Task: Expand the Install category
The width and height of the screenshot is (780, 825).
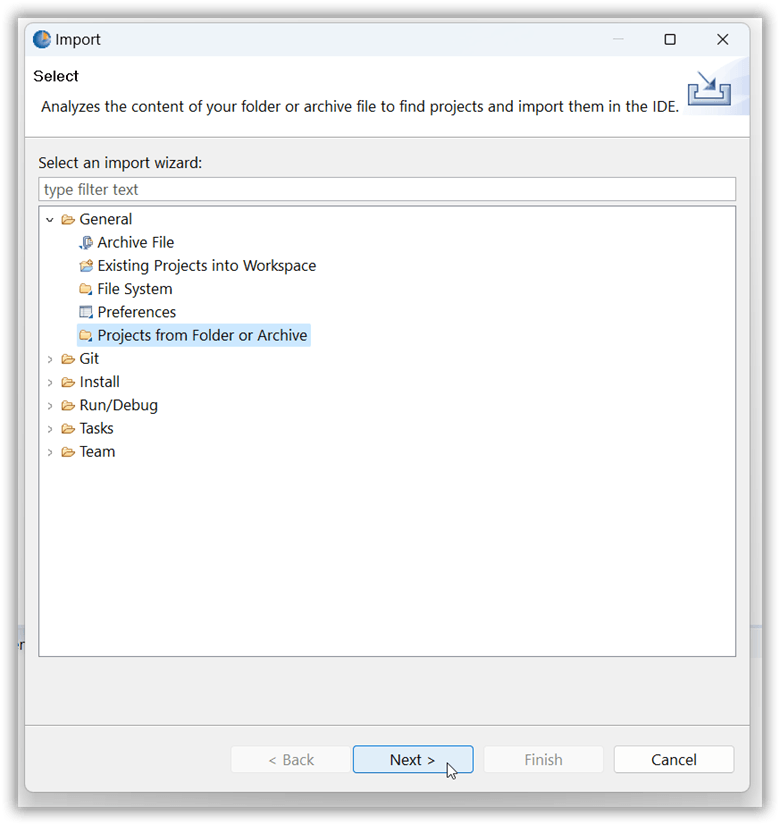Action: [50, 382]
